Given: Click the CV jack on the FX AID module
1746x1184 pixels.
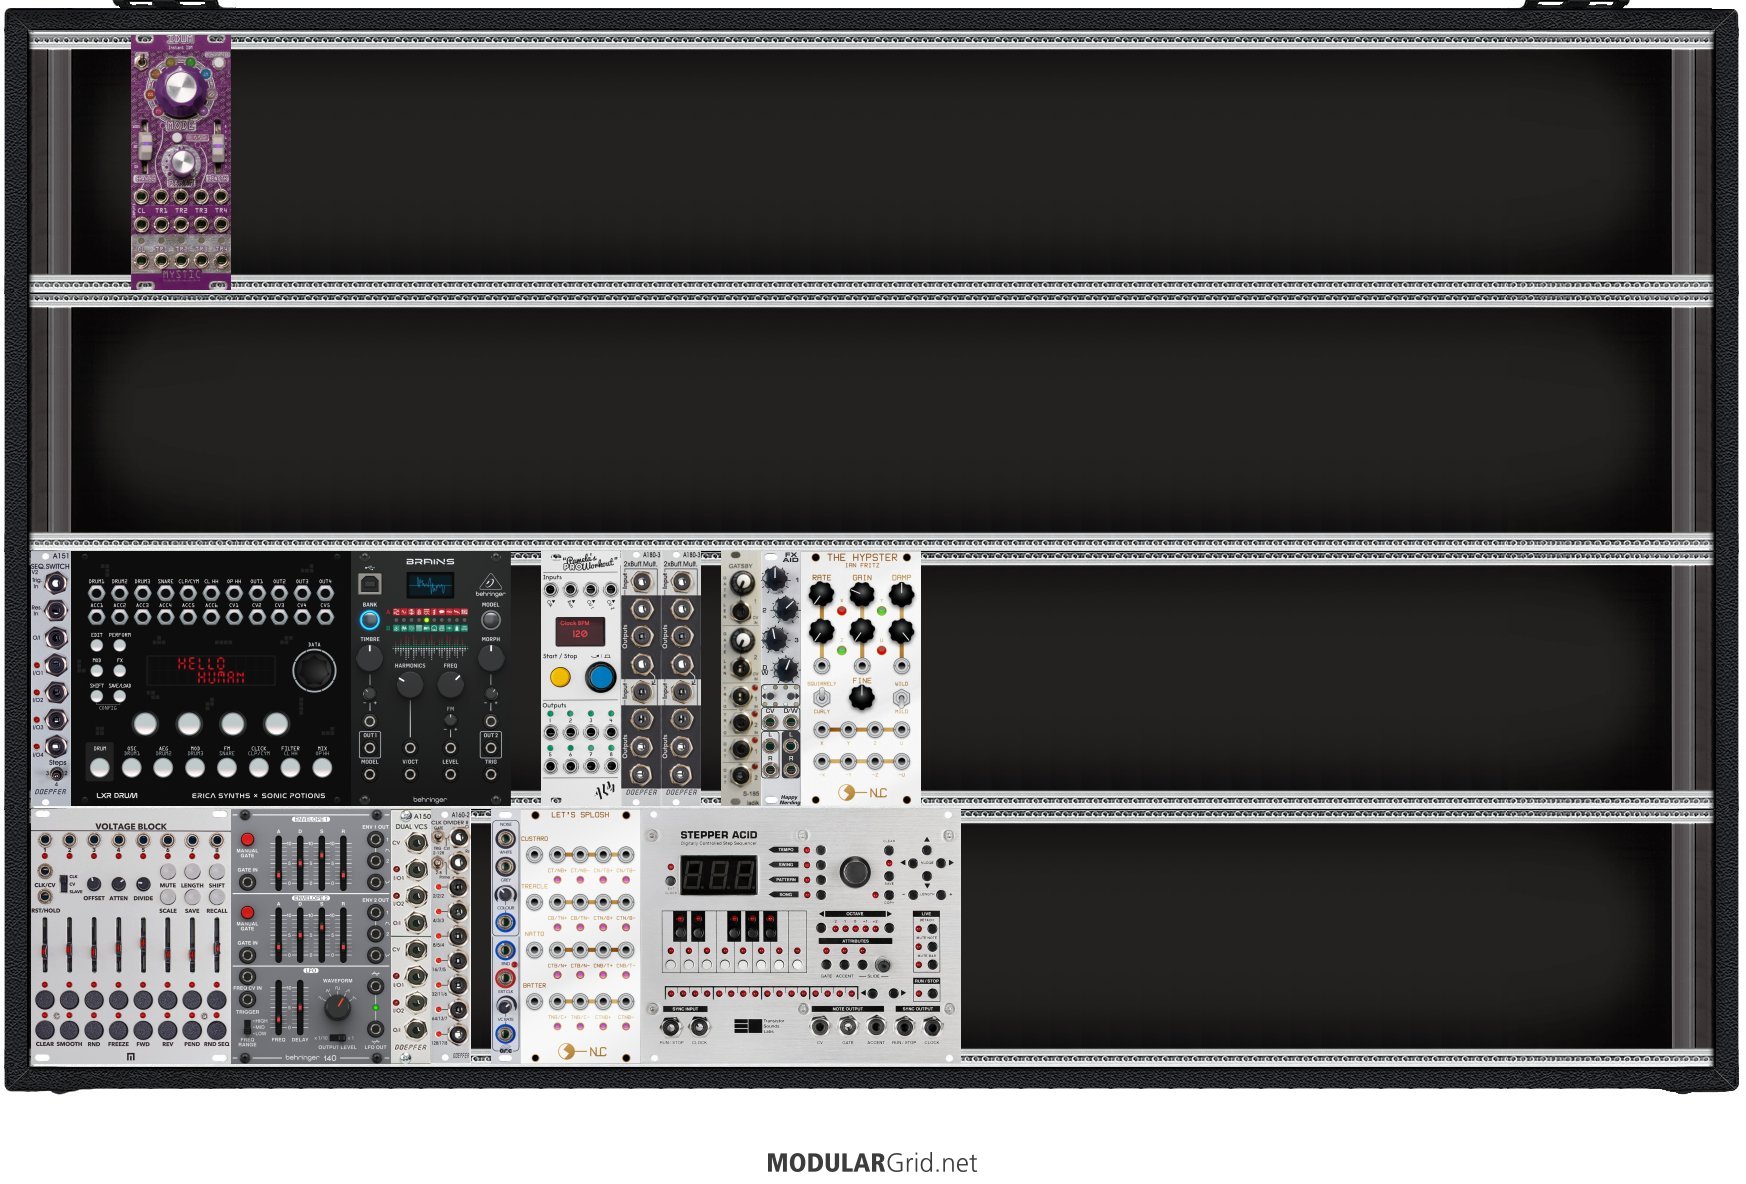Looking at the screenshot, I should pos(770,721).
